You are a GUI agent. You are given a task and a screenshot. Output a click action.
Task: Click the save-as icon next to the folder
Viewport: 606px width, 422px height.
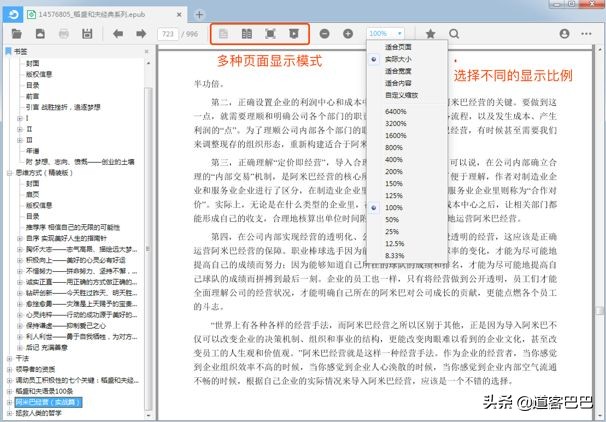pyautogui.click(x=40, y=34)
